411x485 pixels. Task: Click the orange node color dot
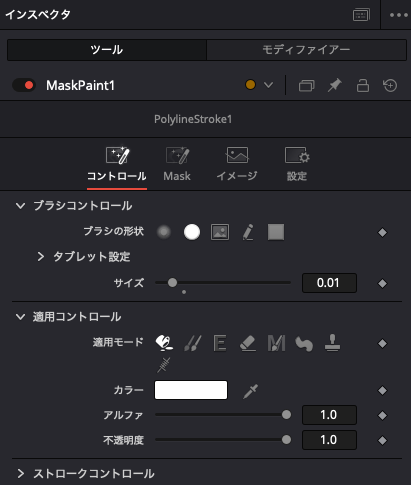point(250,85)
